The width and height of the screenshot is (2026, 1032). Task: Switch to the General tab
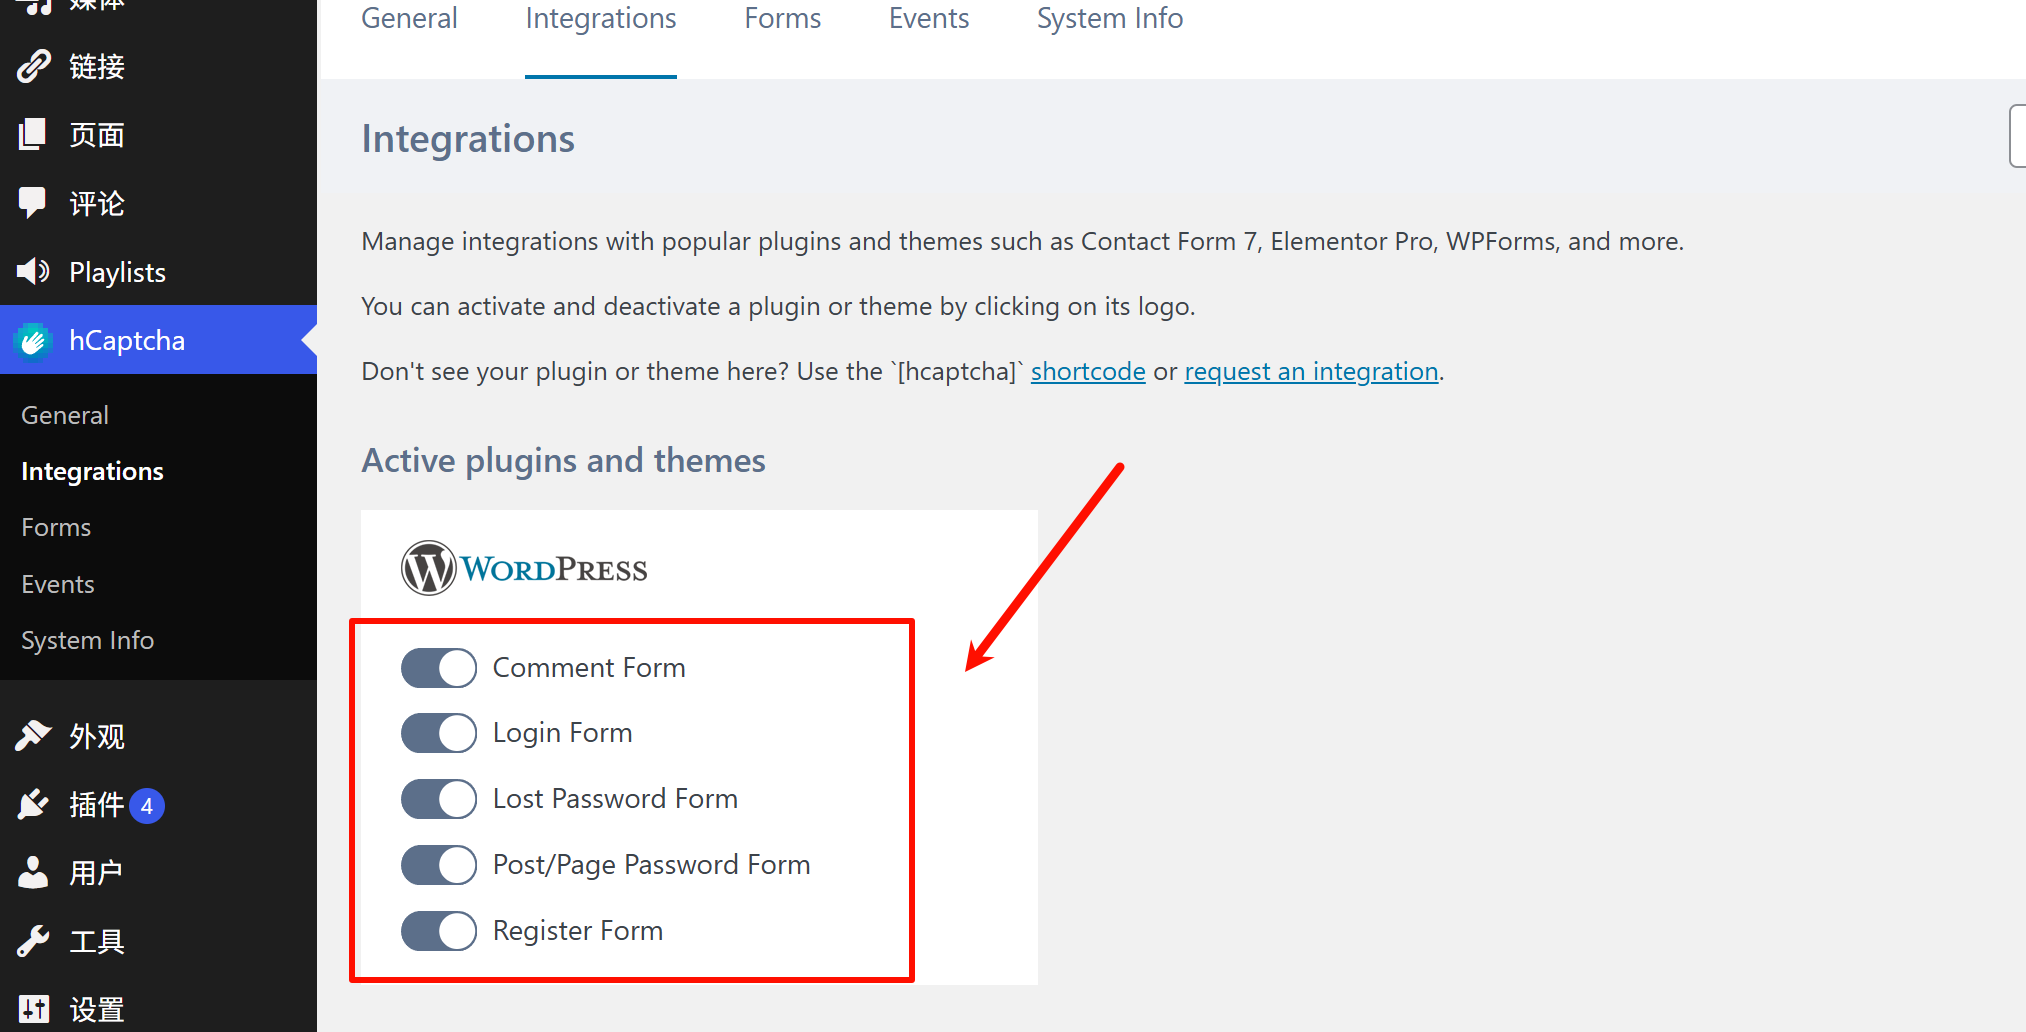pos(409,19)
